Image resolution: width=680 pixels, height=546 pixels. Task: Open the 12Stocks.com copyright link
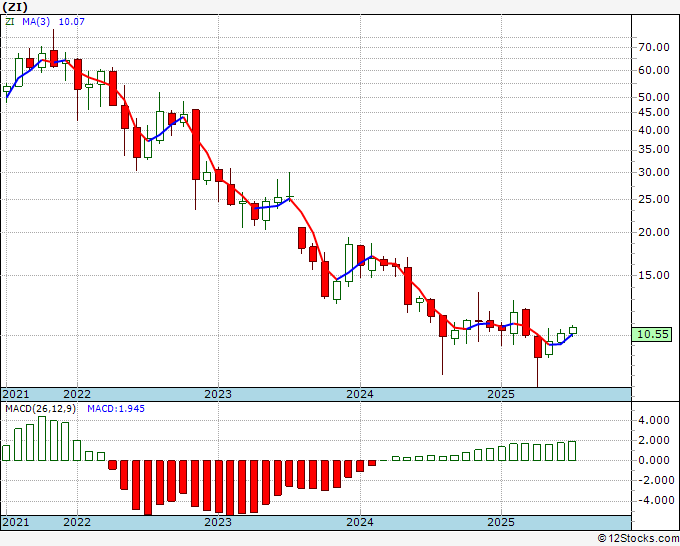coord(638,539)
